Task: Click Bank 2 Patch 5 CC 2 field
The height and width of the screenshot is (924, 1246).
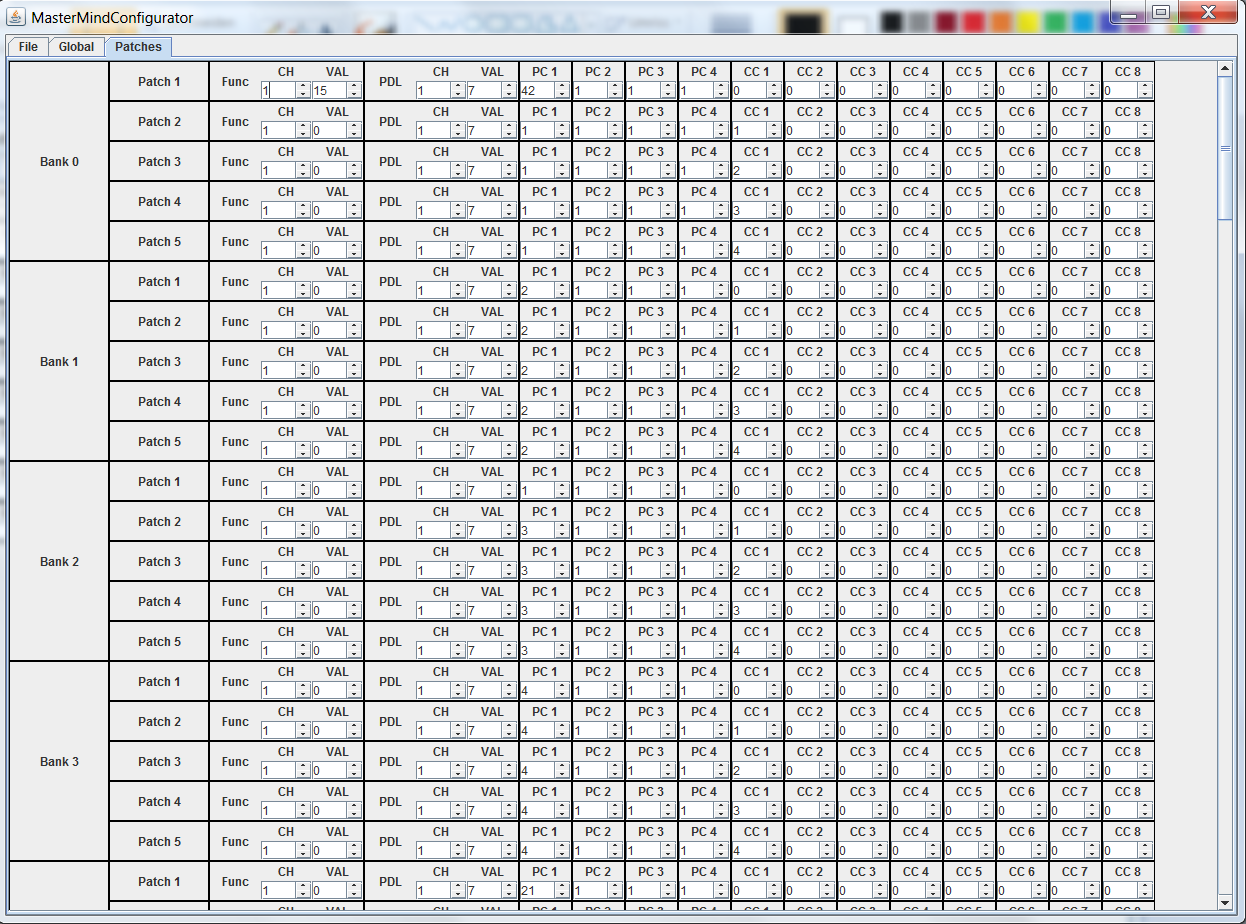Action: click(804, 650)
